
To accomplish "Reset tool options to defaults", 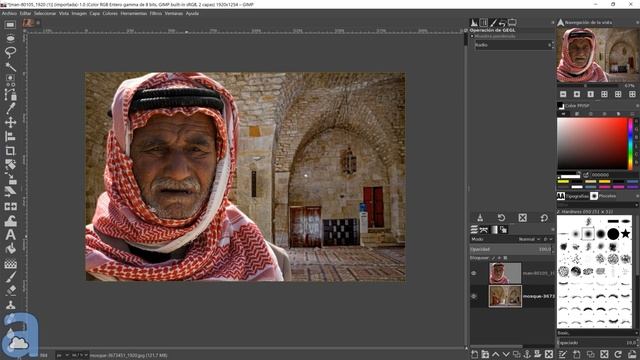I will 544,218.
